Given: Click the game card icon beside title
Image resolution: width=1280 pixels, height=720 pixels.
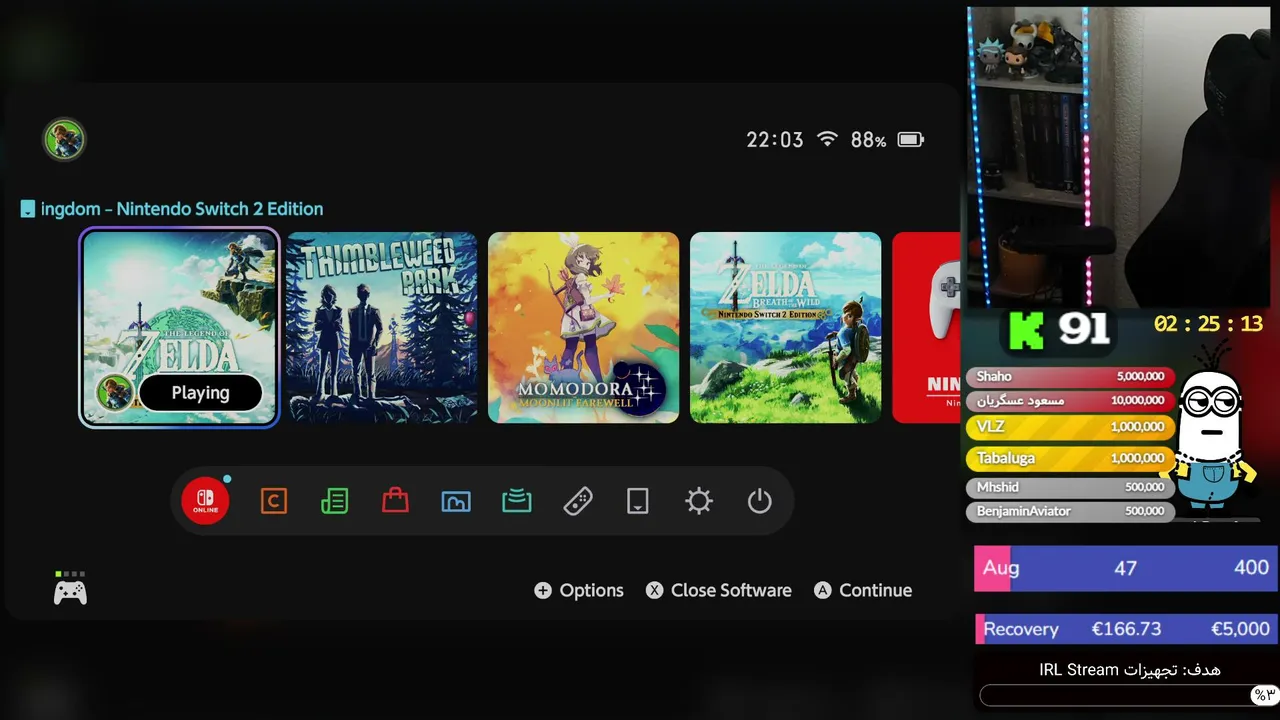Looking at the screenshot, I should tap(28, 209).
